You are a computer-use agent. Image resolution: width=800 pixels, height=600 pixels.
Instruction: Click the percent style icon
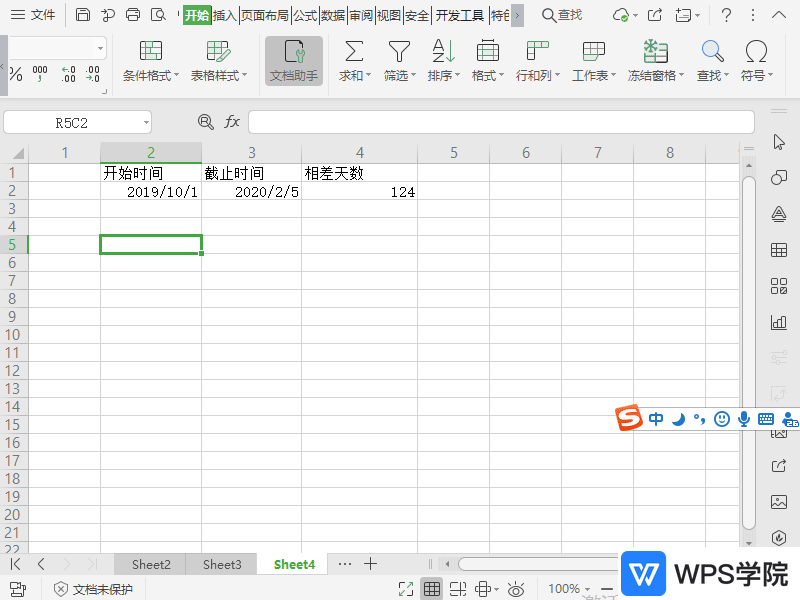(x=16, y=74)
